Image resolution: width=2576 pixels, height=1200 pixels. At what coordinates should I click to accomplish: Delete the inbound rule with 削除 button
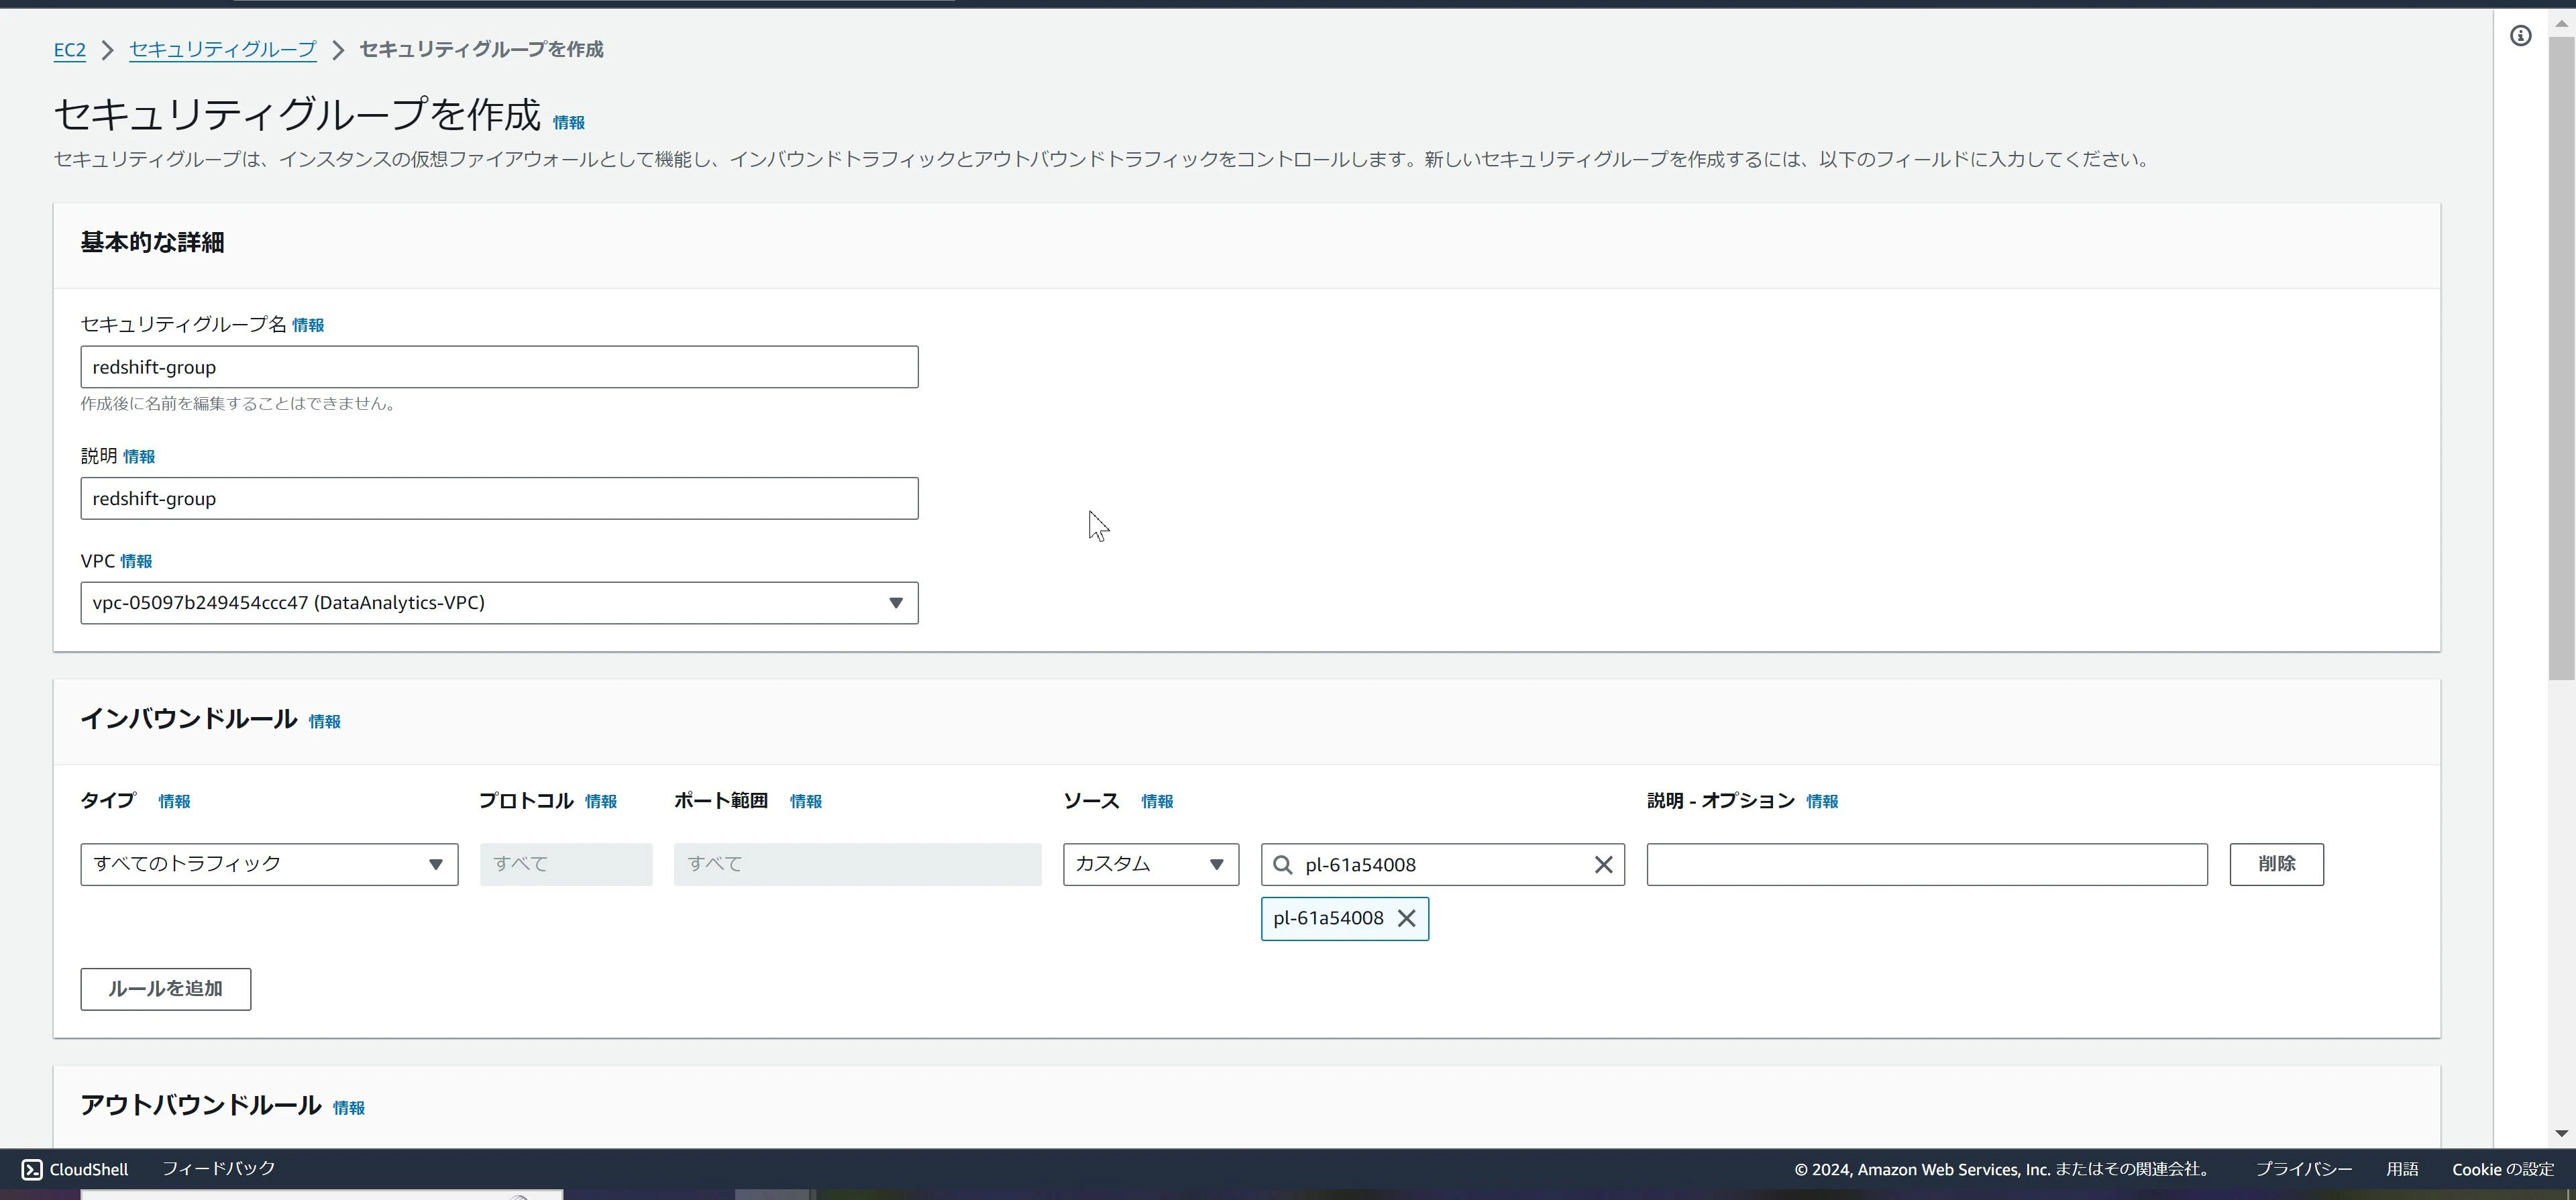click(2276, 864)
